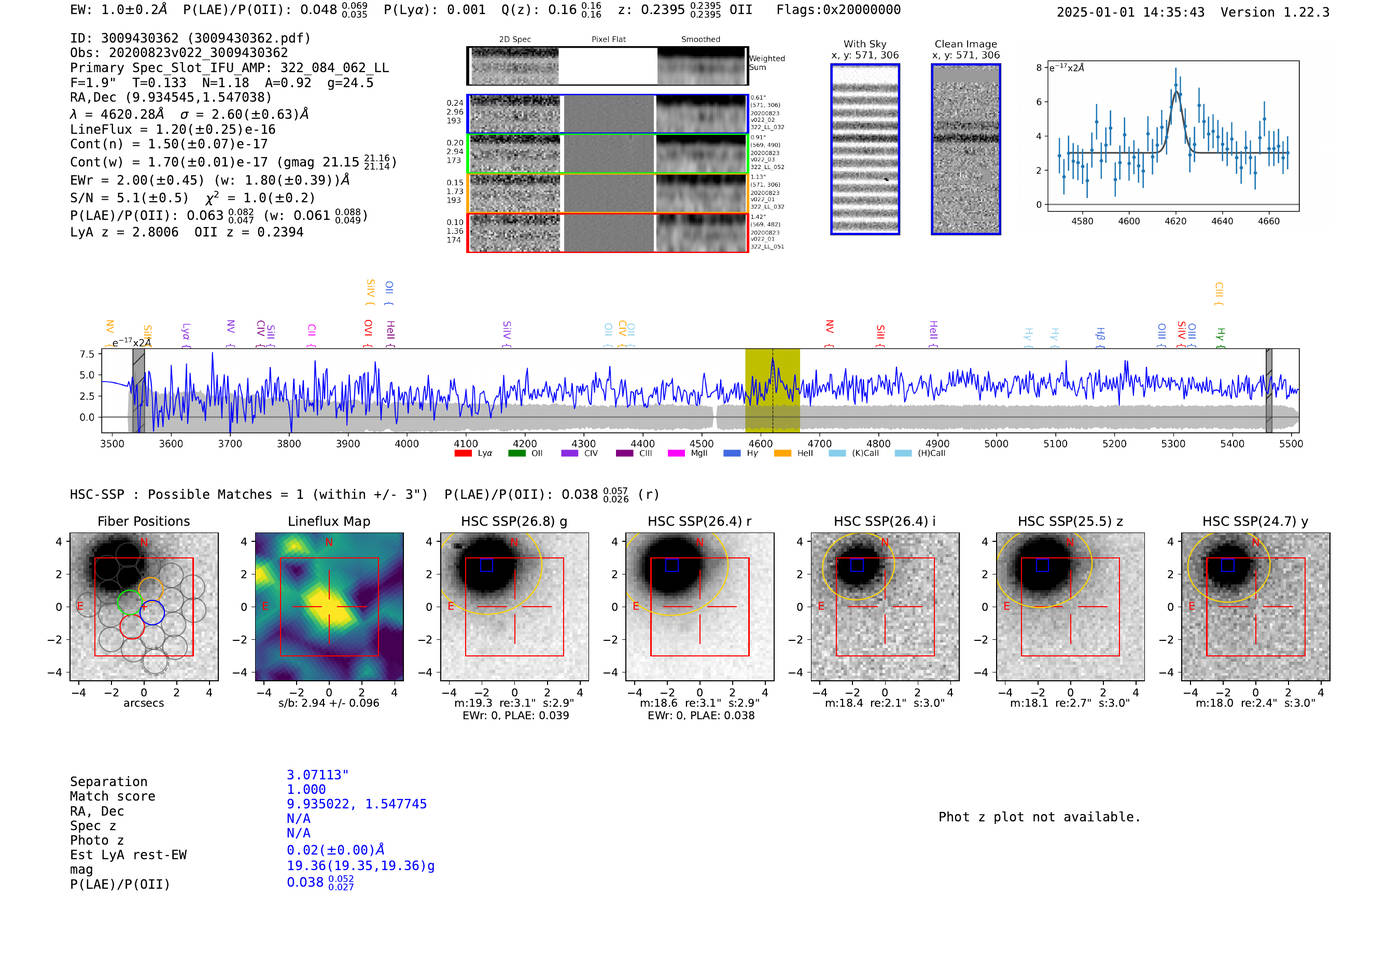Image resolution: width=1400 pixels, height=953 pixels.
Task: Open the HSC SSP(26.4) r cutout
Action: 700,606
